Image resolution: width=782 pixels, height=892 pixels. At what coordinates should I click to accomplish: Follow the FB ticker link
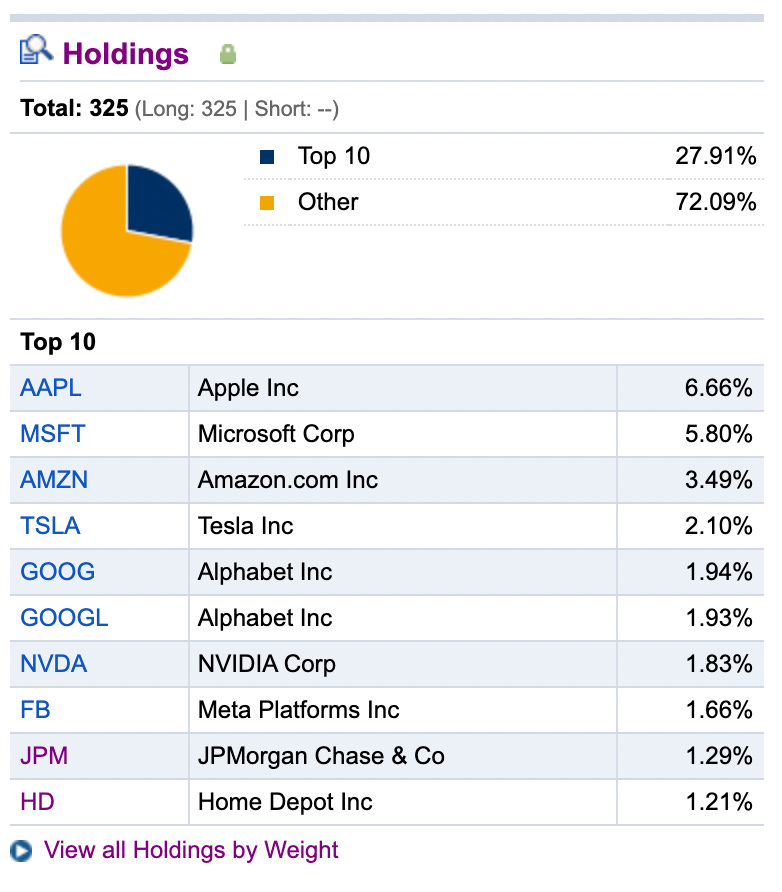click(x=35, y=710)
